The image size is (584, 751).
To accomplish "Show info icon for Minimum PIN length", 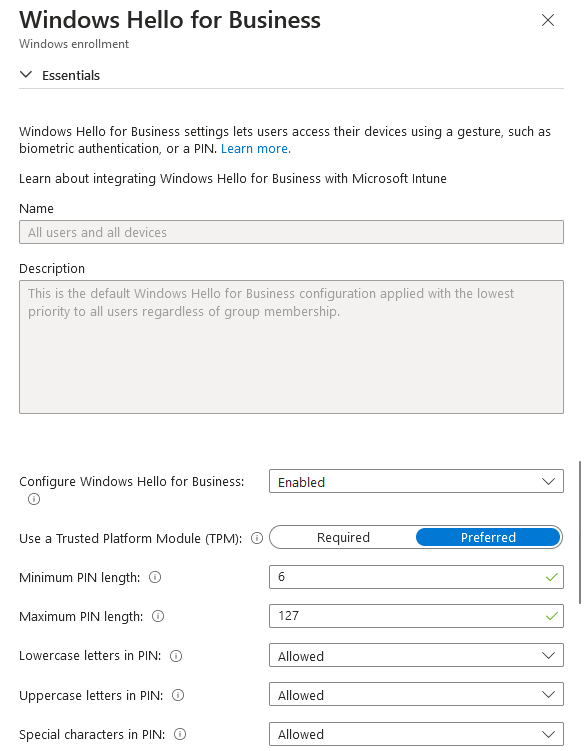I will [x=155, y=577].
